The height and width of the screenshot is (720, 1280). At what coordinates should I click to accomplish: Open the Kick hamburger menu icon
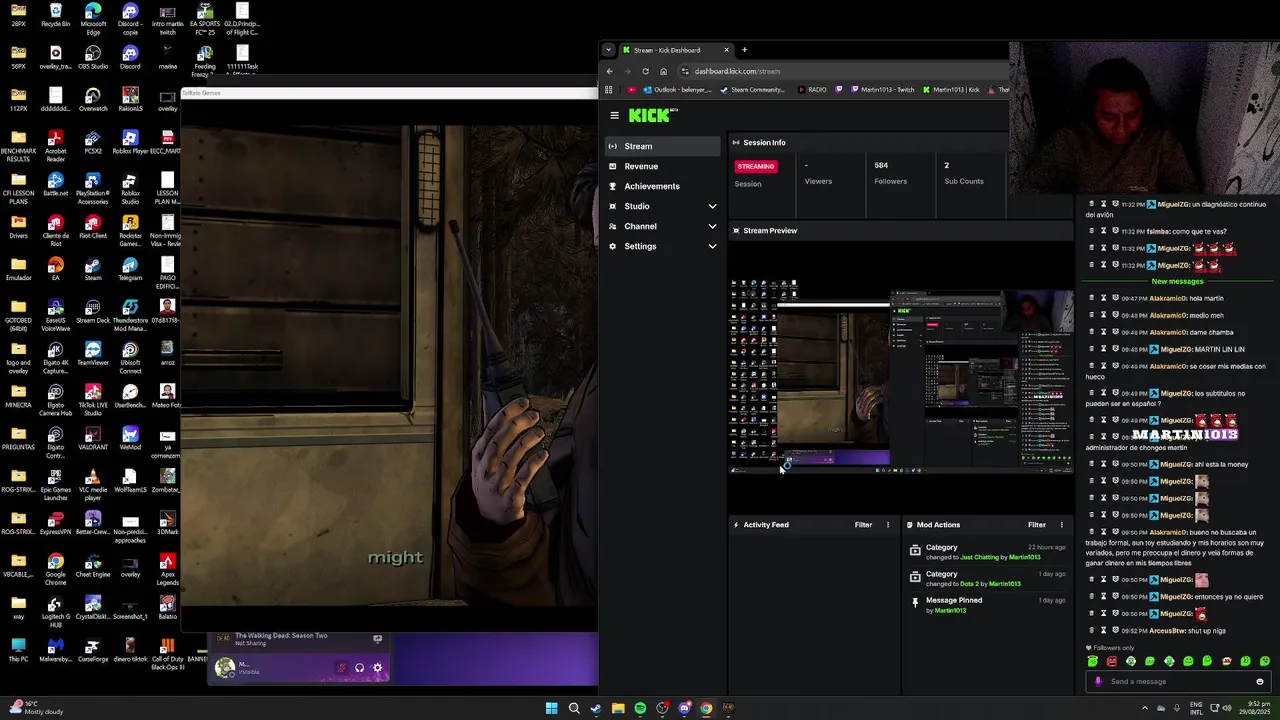[614, 115]
